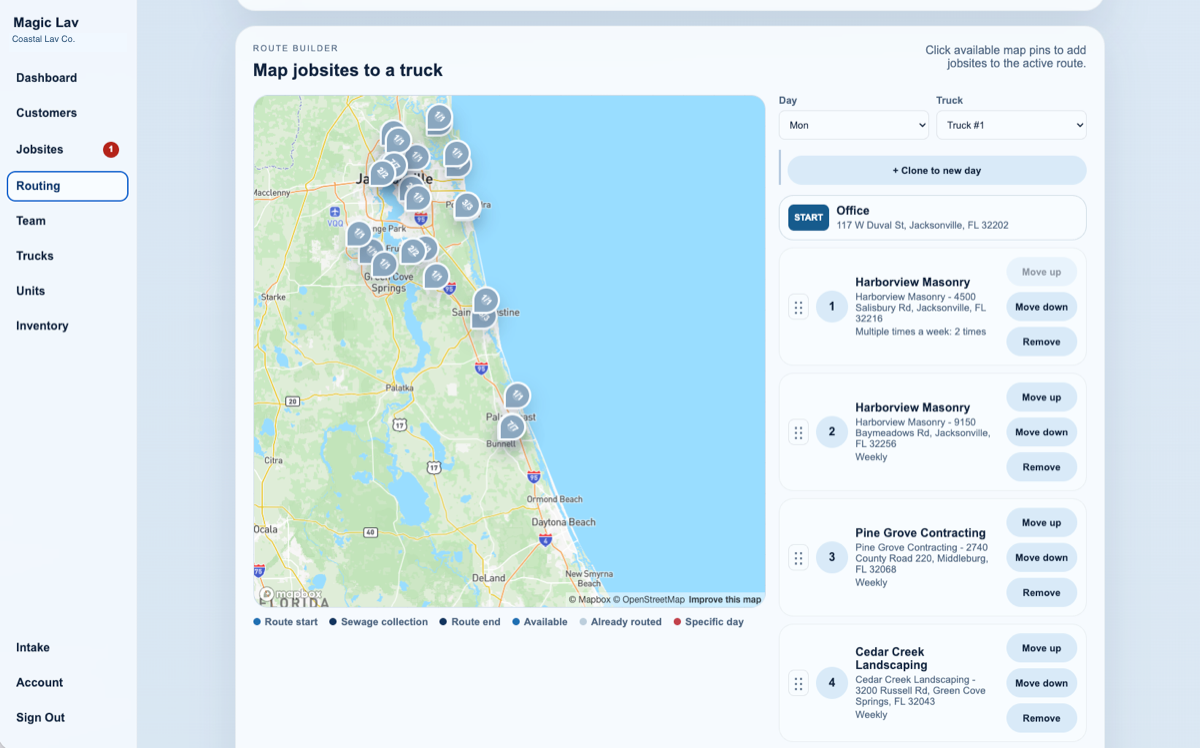Image resolution: width=1200 pixels, height=748 pixels.
Task: Click the stop number 2 circle
Action: 832,432
